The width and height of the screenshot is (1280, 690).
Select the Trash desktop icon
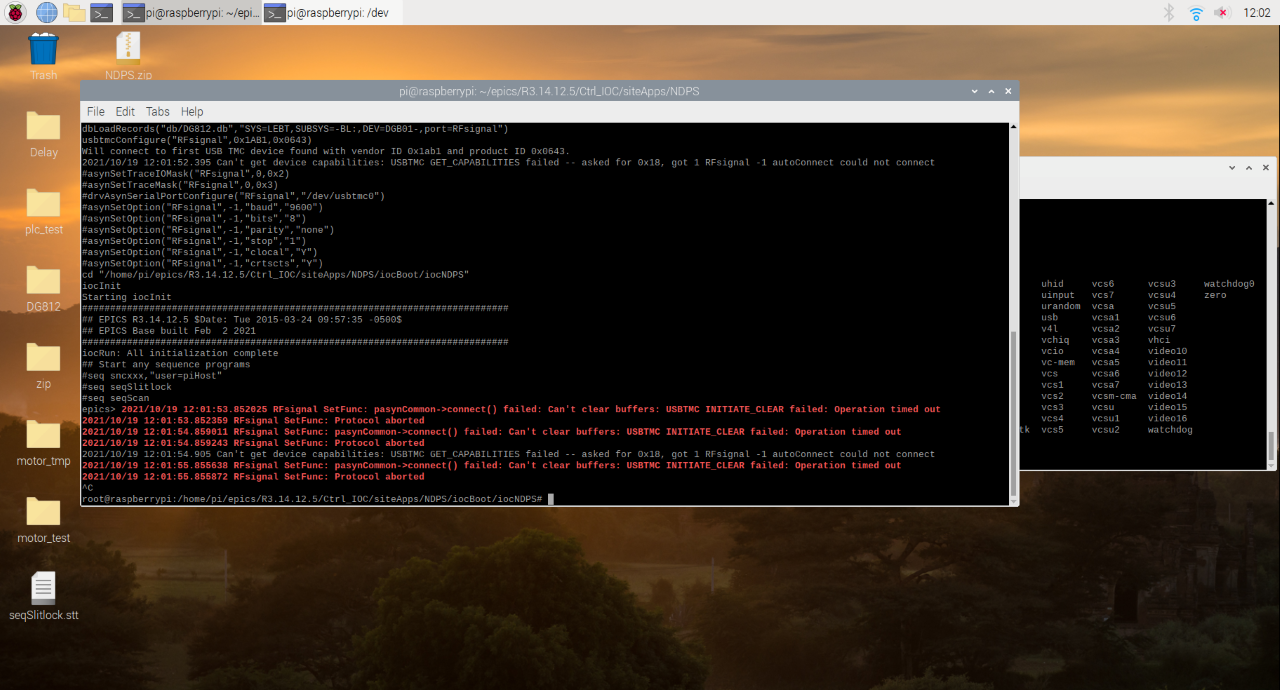(44, 57)
